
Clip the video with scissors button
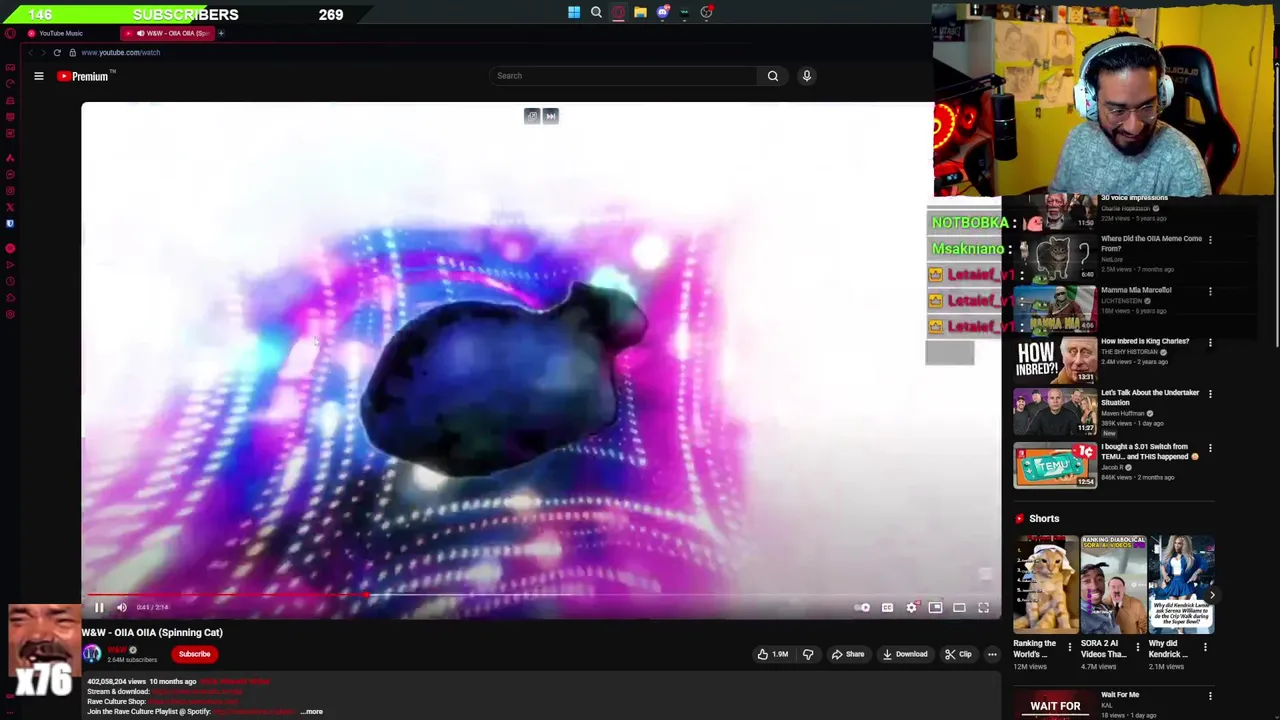958,654
